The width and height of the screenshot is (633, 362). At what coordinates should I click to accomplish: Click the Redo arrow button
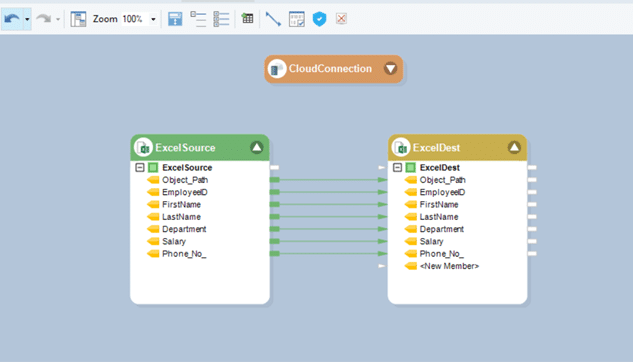44,19
